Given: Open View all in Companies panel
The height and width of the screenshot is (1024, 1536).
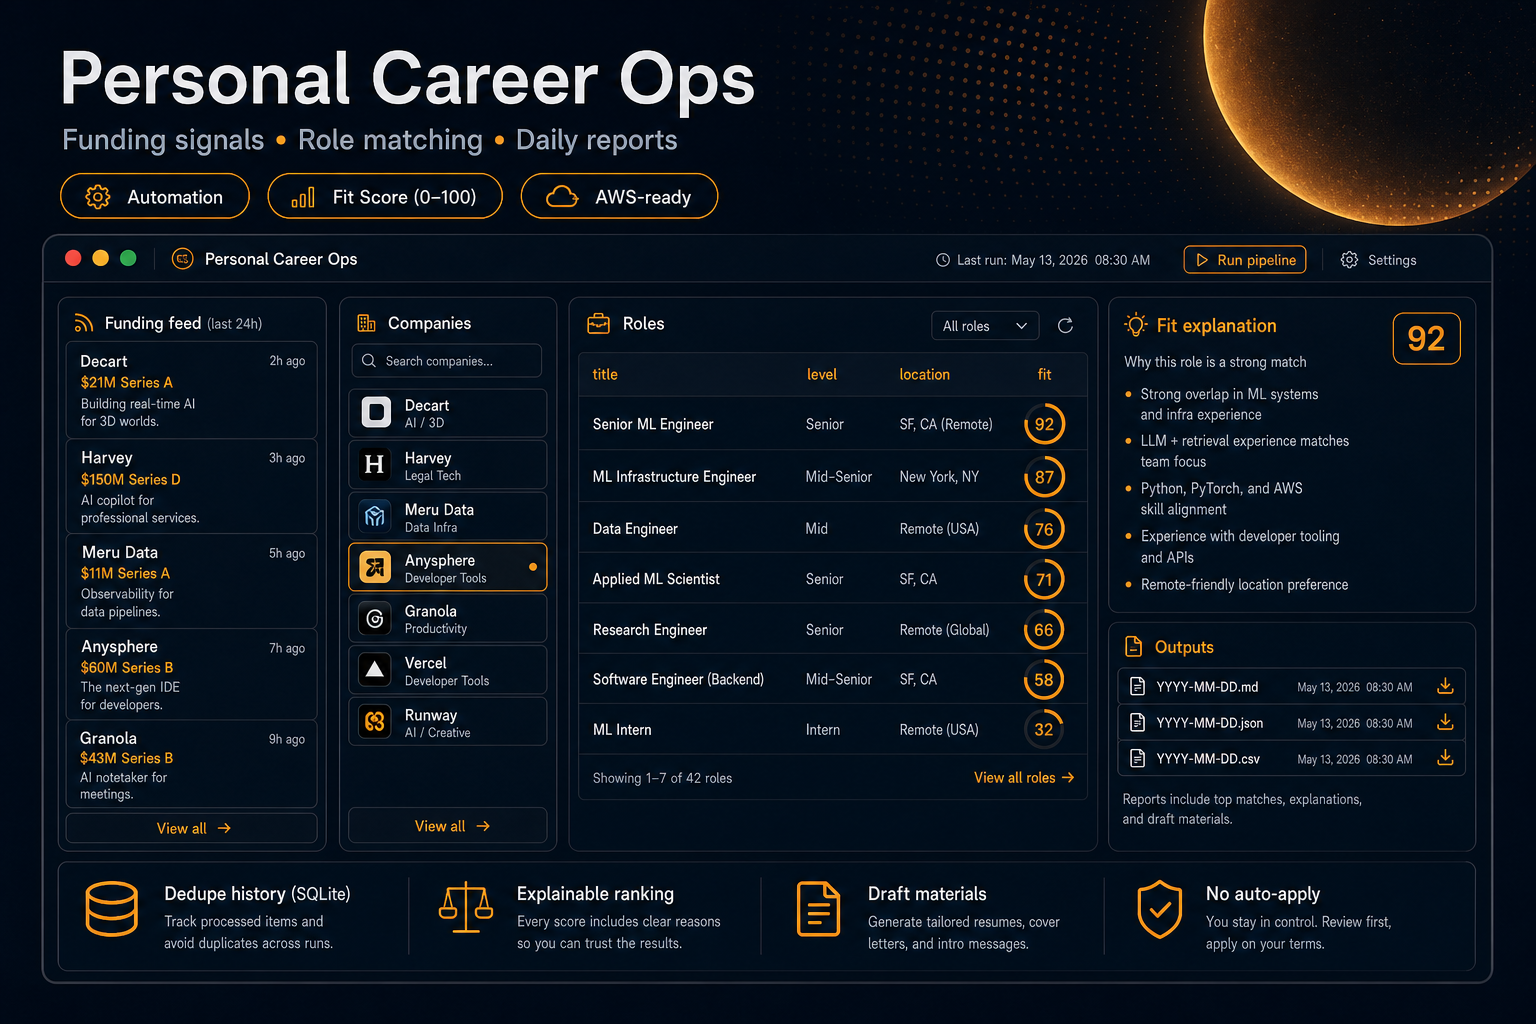Looking at the screenshot, I should (x=447, y=826).
